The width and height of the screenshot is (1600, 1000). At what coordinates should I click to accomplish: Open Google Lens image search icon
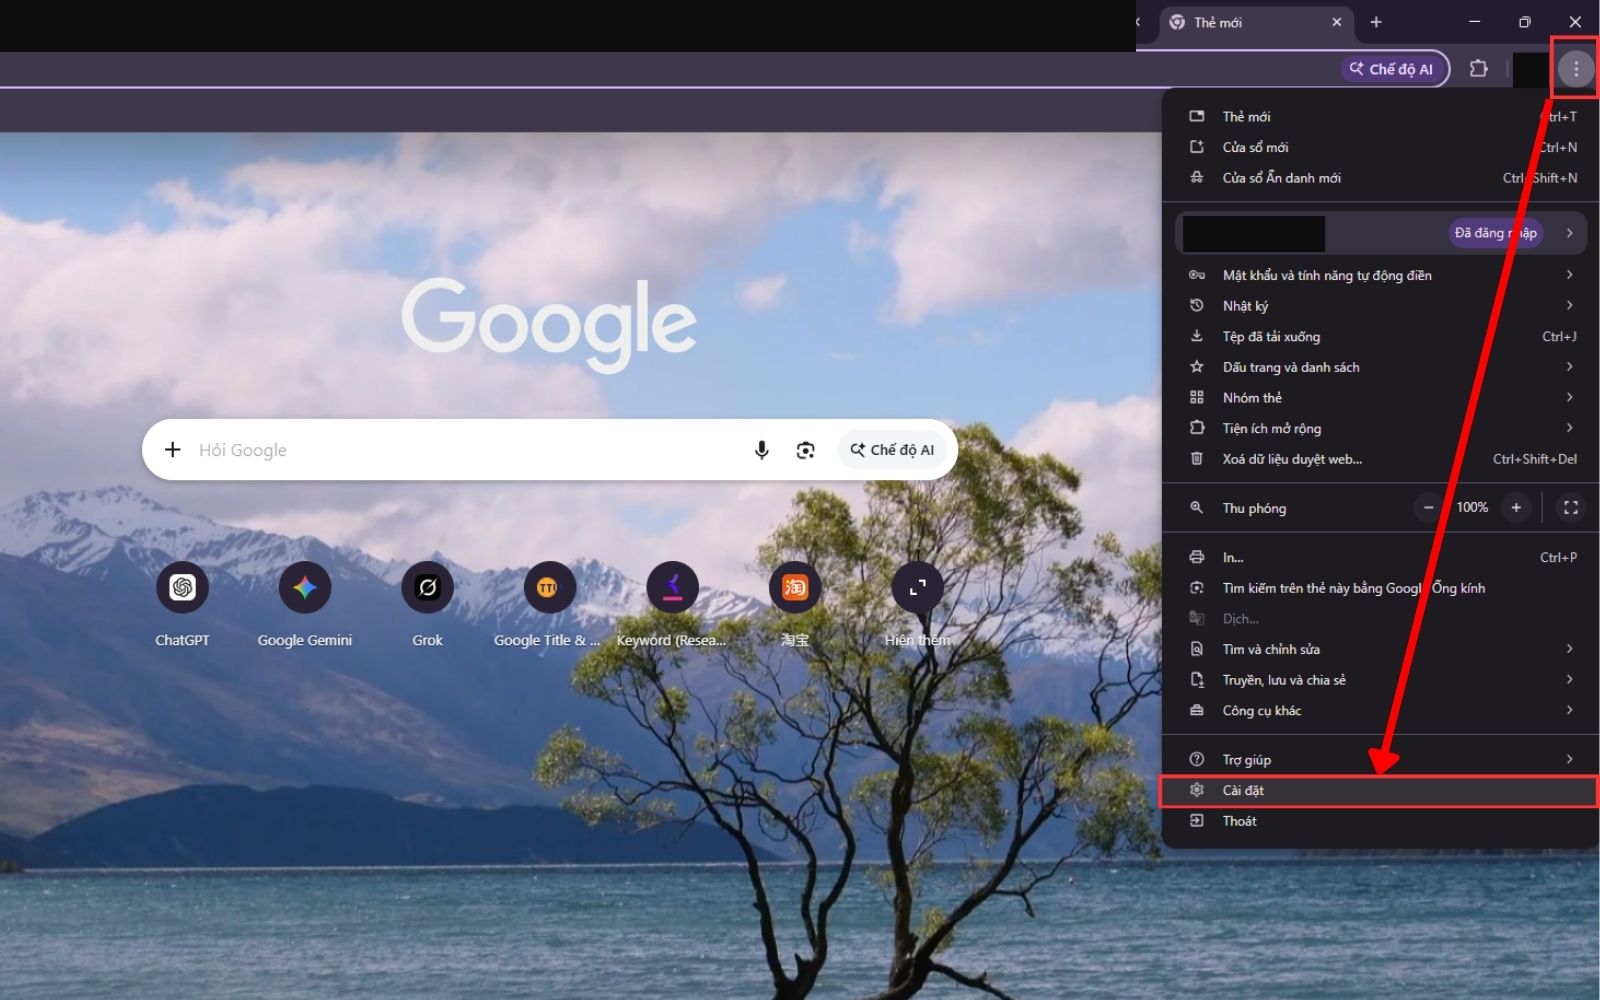(805, 450)
